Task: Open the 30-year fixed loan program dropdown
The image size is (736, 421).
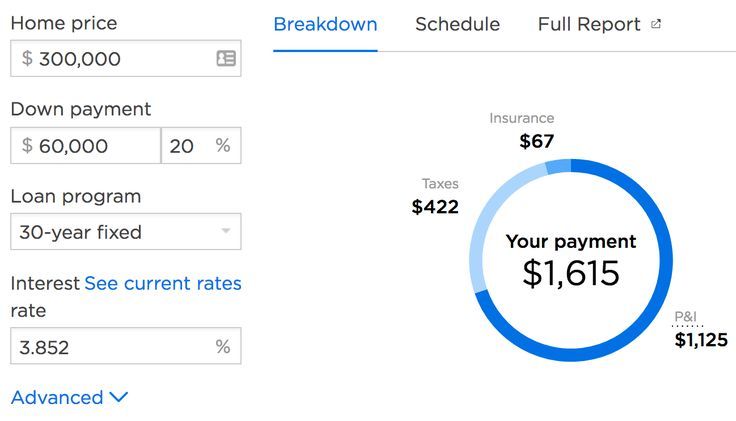Action: pos(126,232)
